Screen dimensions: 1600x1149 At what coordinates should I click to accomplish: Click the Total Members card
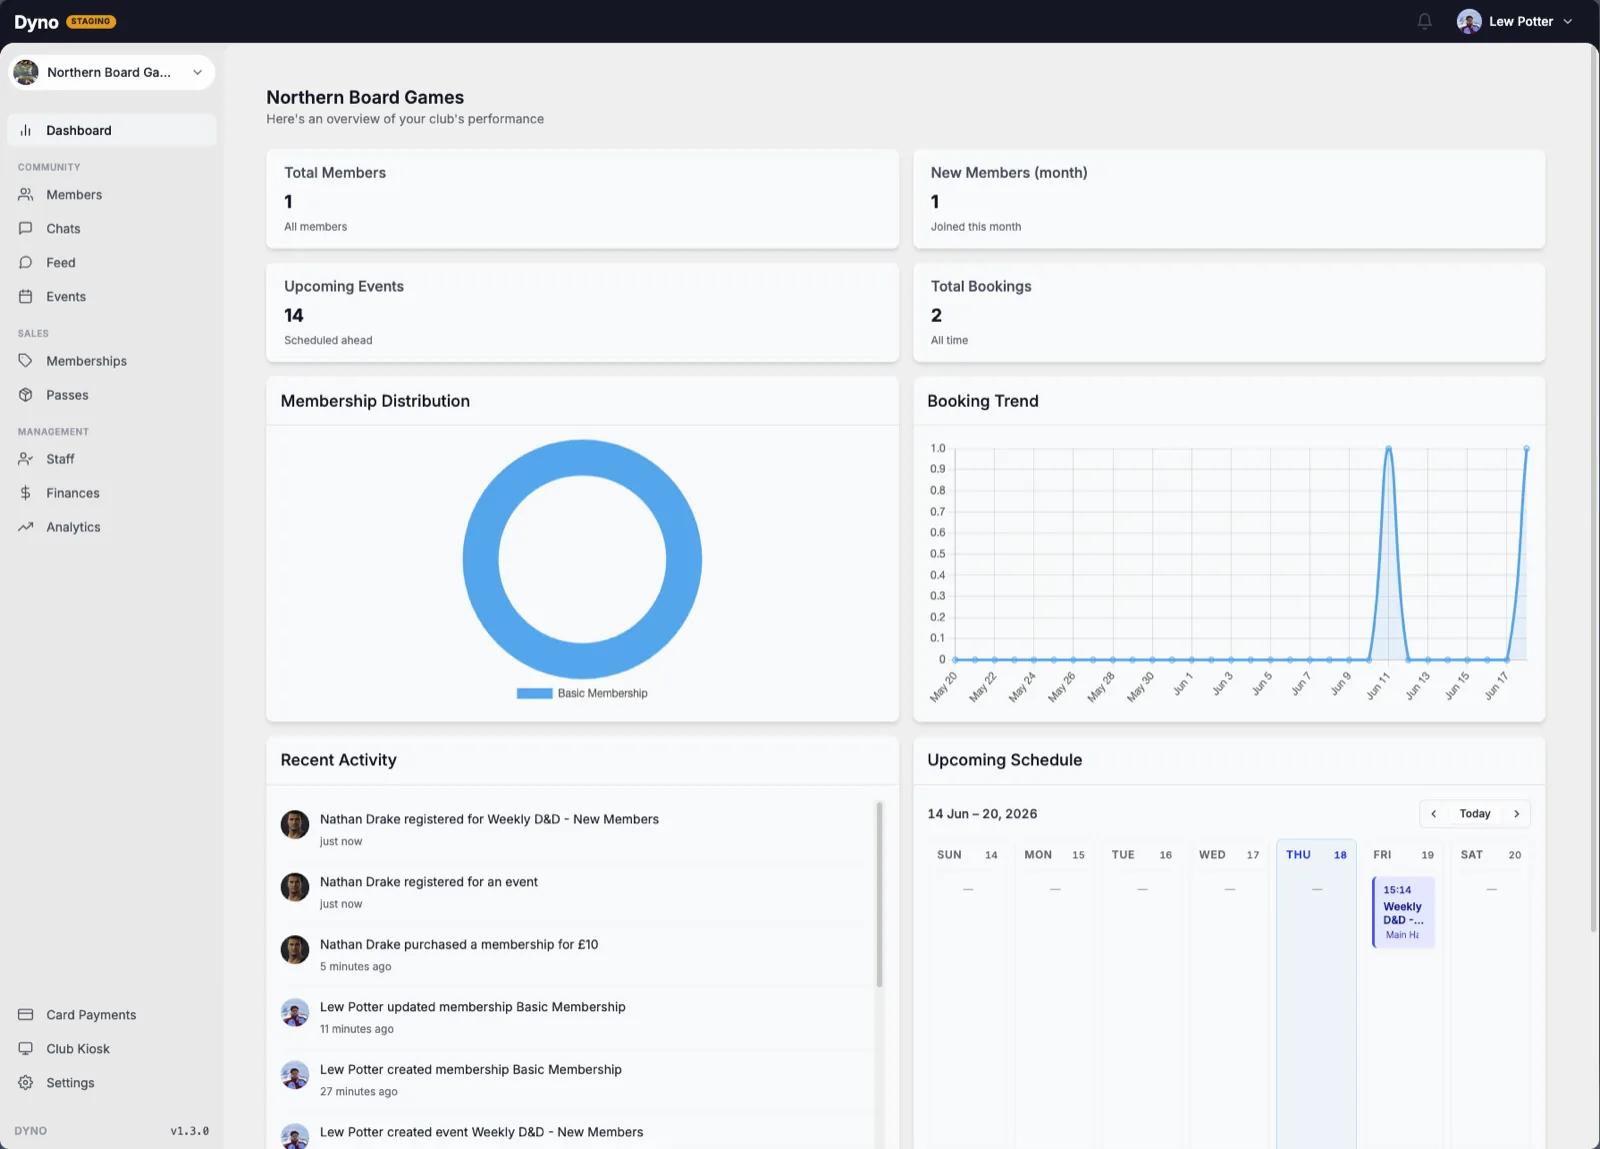(x=582, y=199)
